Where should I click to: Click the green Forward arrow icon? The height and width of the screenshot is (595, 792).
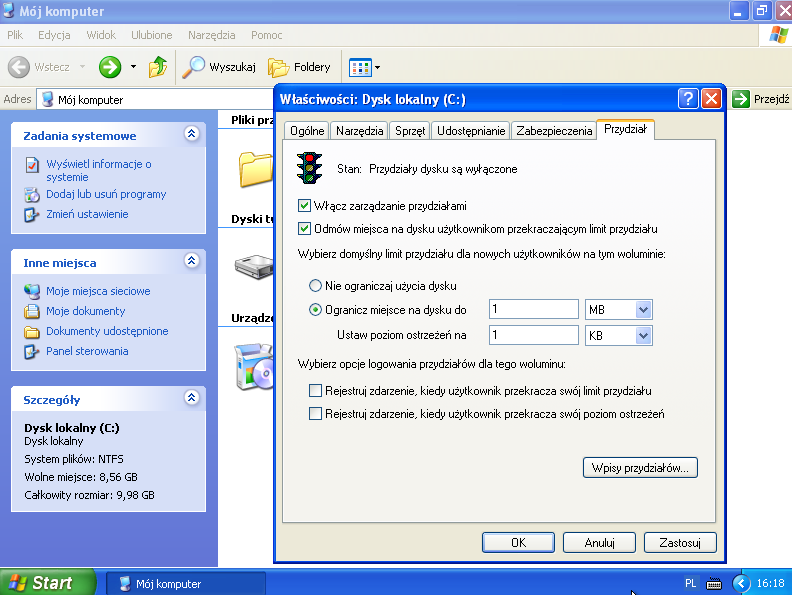(x=110, y=67)
